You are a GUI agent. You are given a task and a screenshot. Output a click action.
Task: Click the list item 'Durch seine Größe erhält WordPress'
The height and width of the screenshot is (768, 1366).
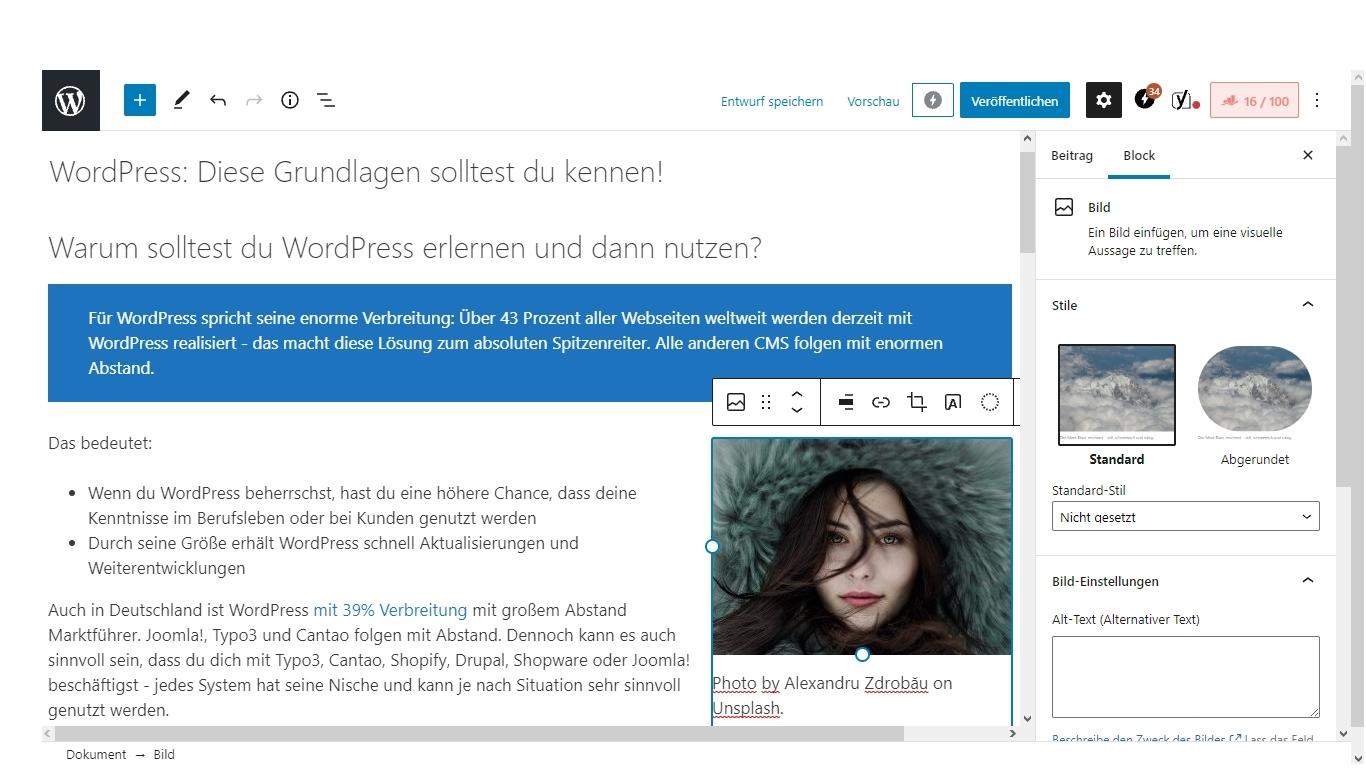[x=333, y=555]
